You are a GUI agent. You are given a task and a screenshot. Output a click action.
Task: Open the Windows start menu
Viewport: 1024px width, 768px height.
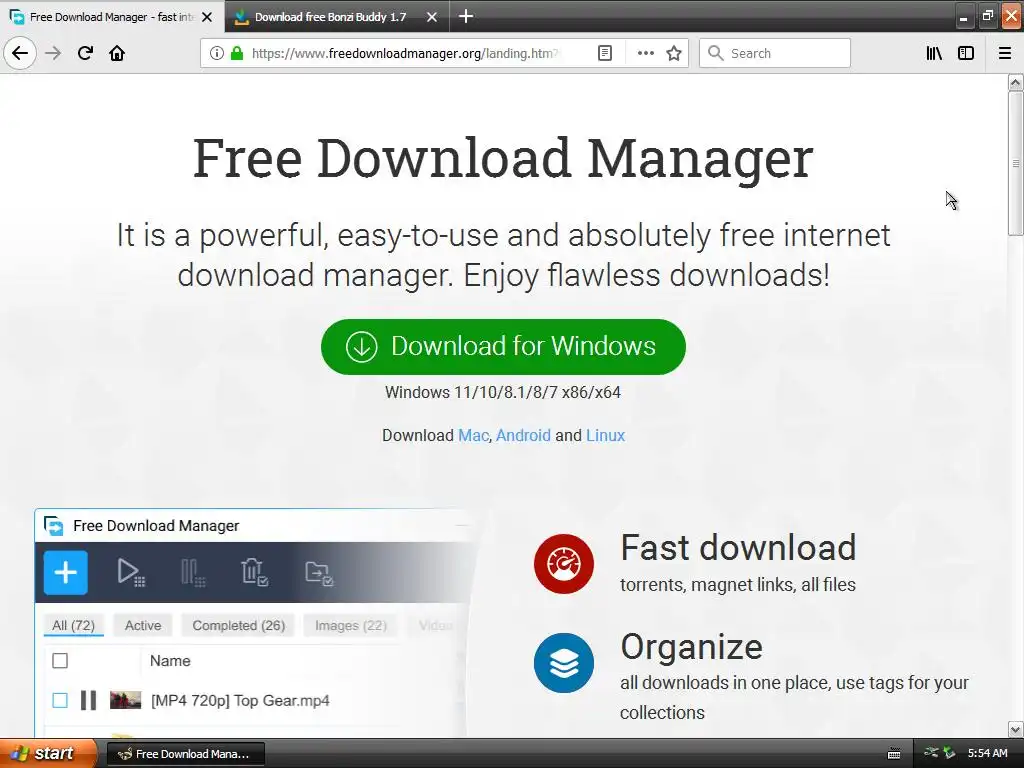[48, 754]
